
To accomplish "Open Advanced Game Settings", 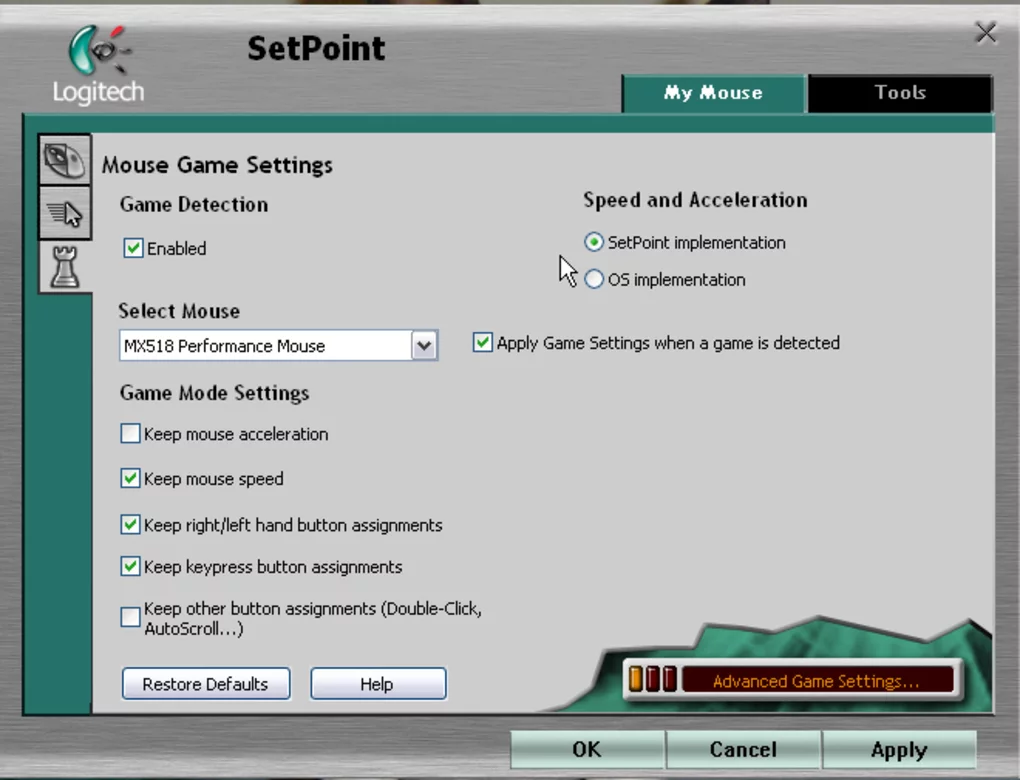I will click(x=825, y=681).
